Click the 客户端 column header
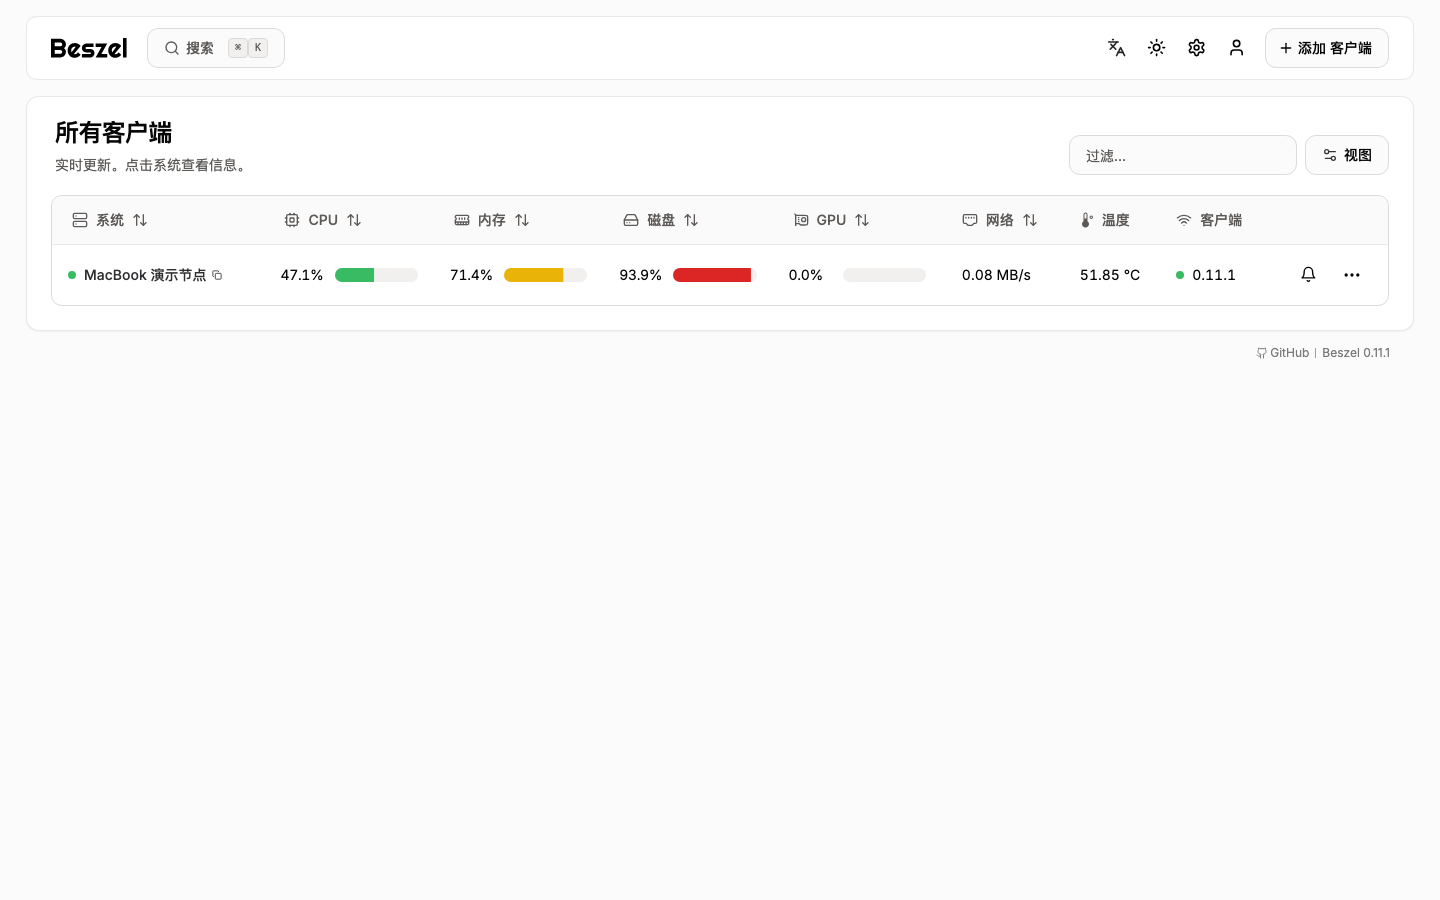Screen dimensions: 1440x900 [1209, 220]
